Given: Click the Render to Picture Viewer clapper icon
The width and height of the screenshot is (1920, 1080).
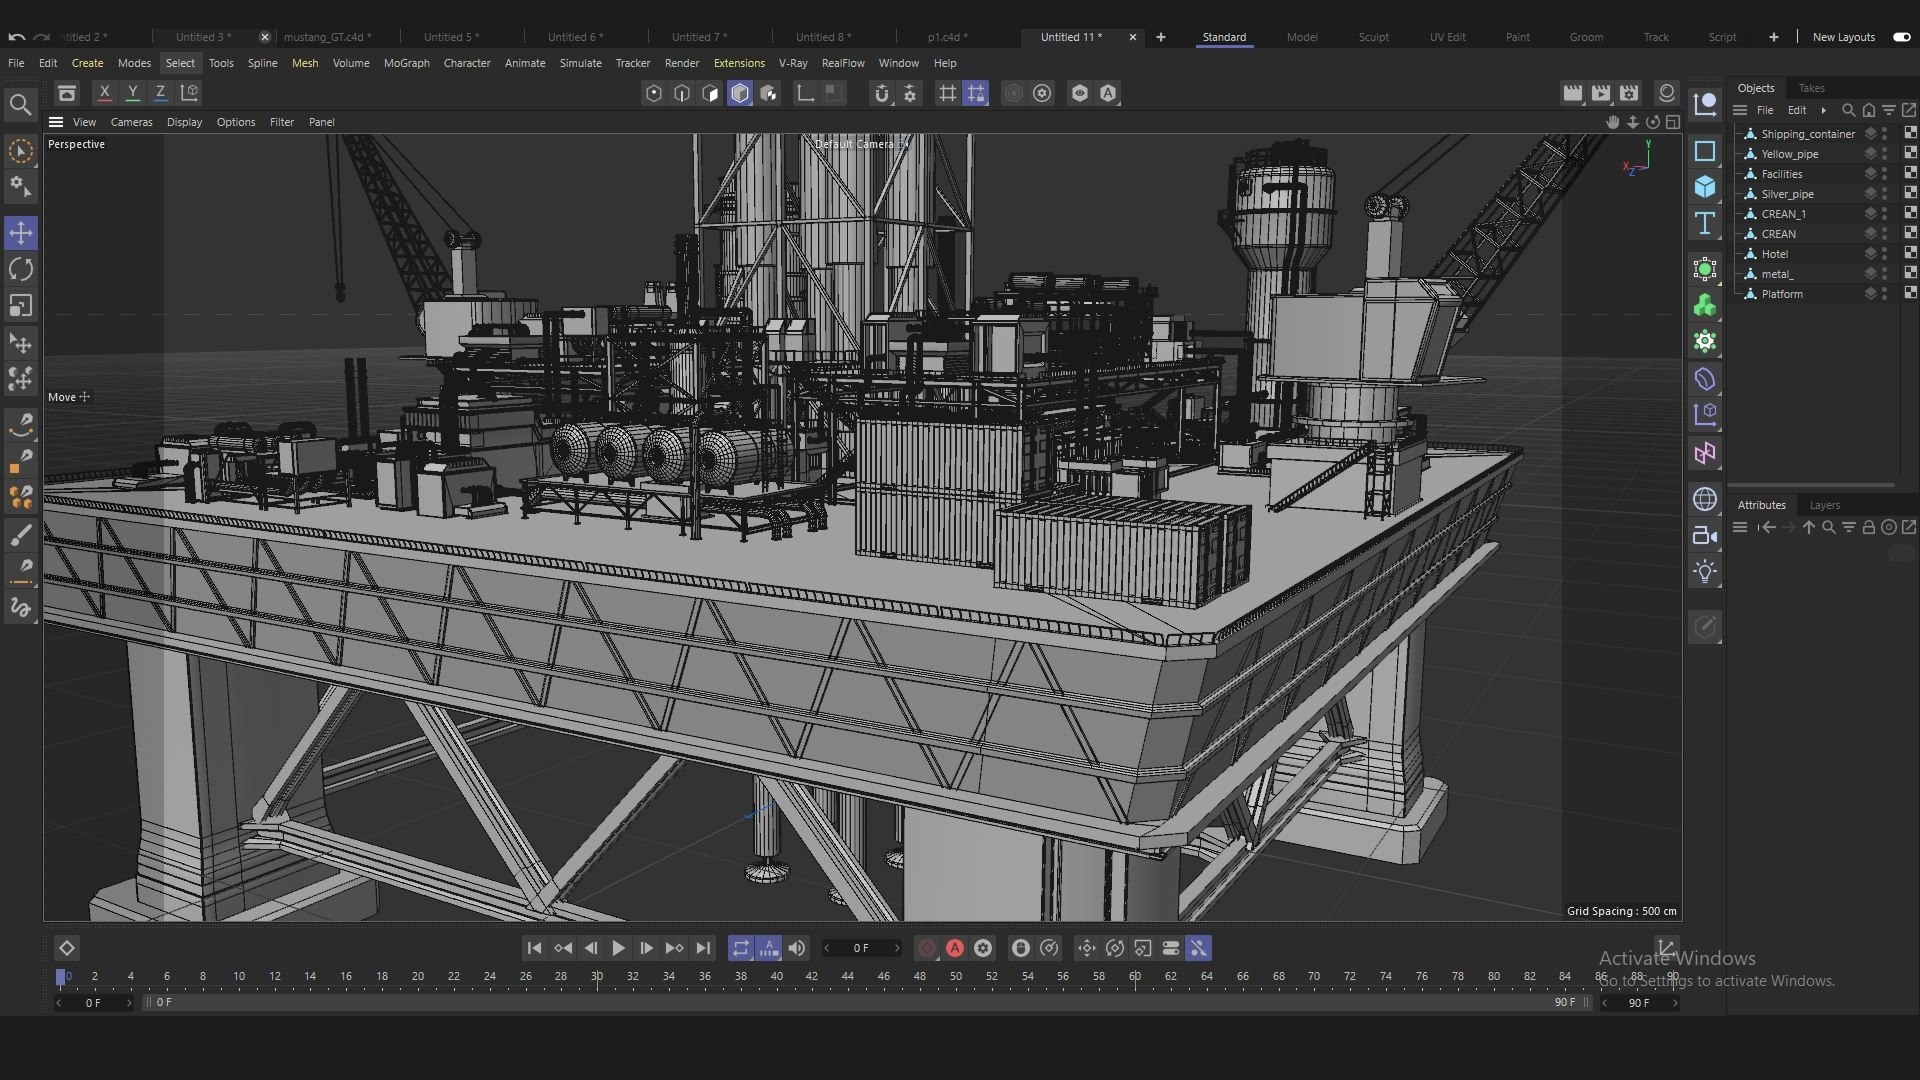Looking at the screenshot, I should coord(1601,93).
